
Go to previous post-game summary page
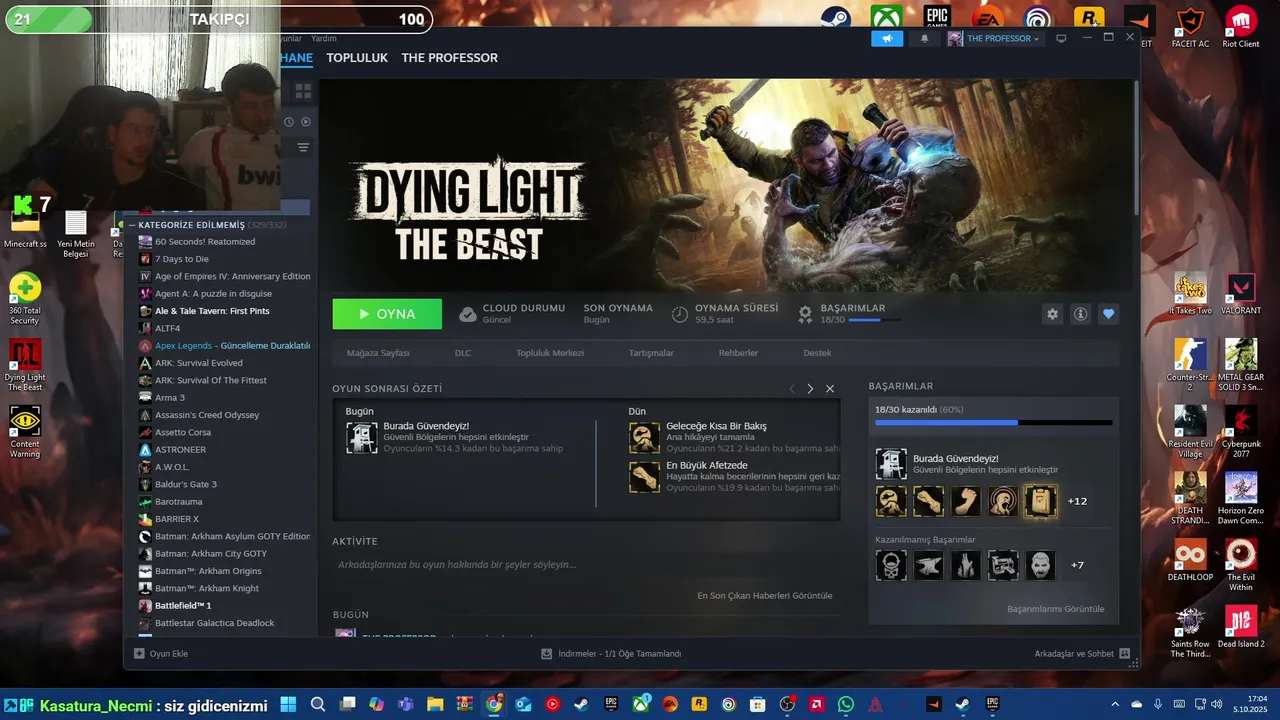coord(792,389)
